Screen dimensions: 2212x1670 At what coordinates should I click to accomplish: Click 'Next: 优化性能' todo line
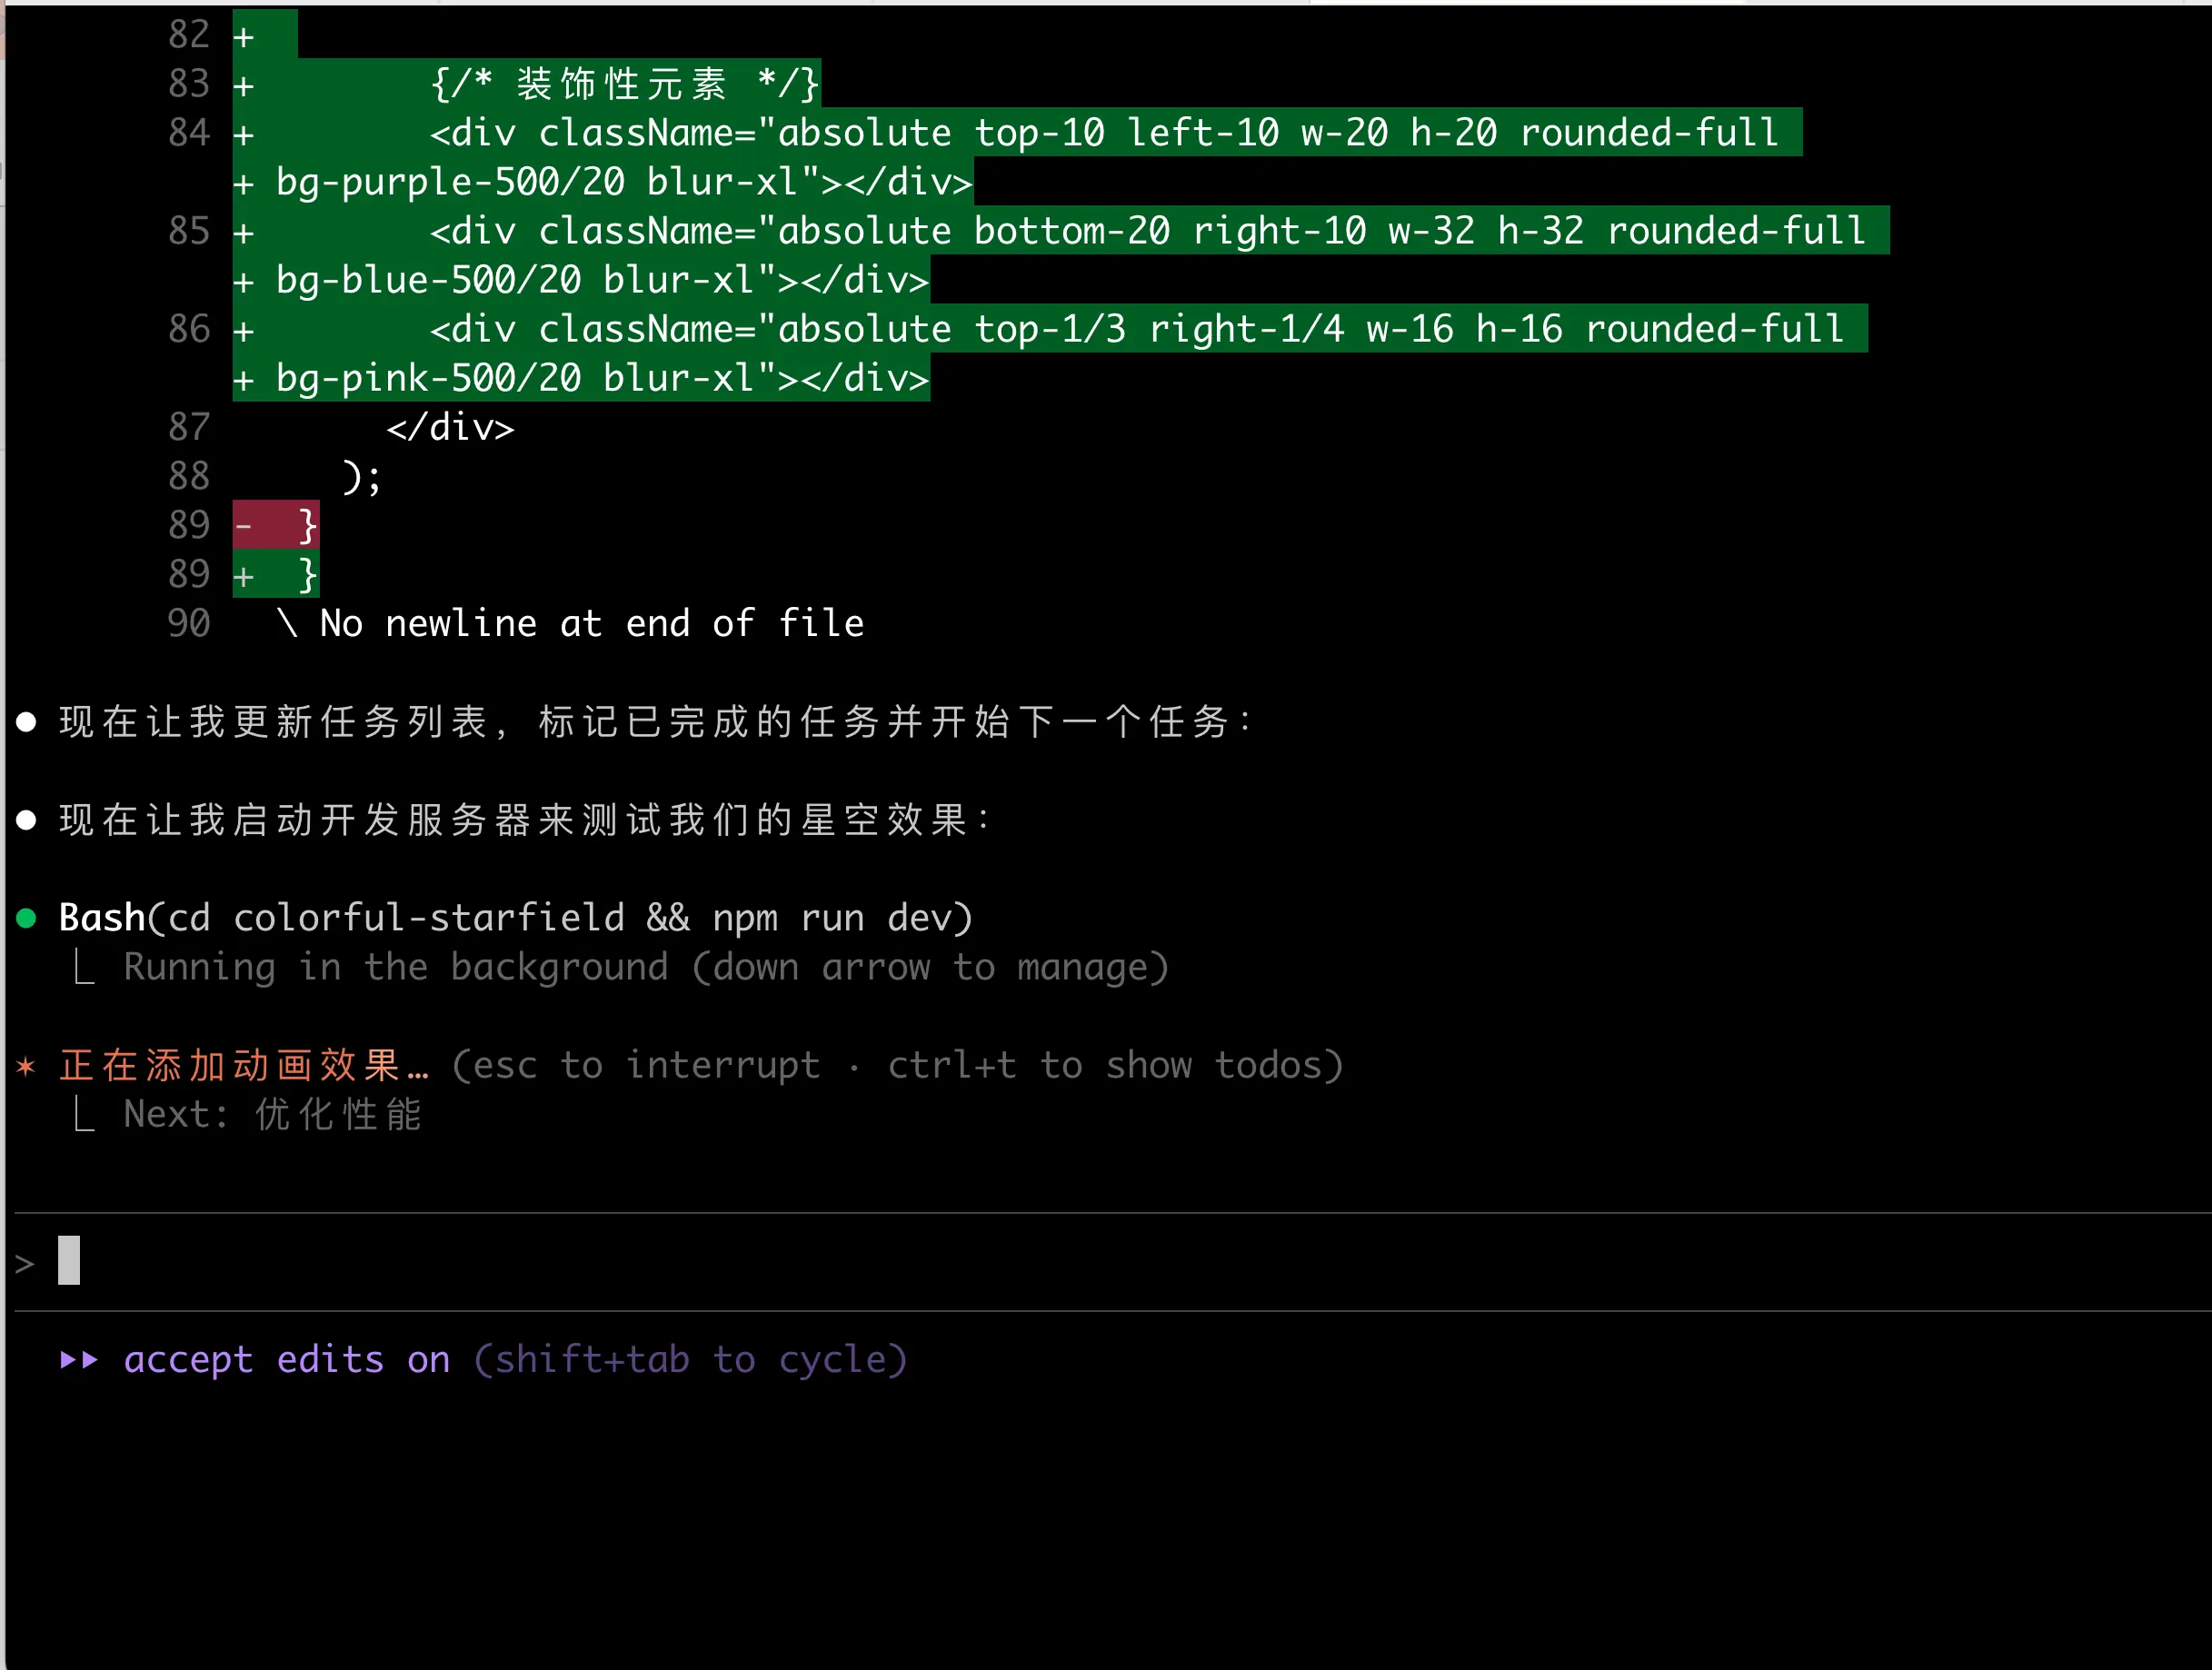tap(272, 1114)
